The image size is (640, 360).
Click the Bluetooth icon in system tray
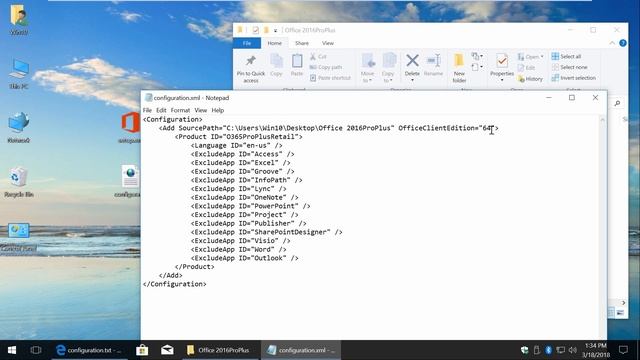(548, 350)
